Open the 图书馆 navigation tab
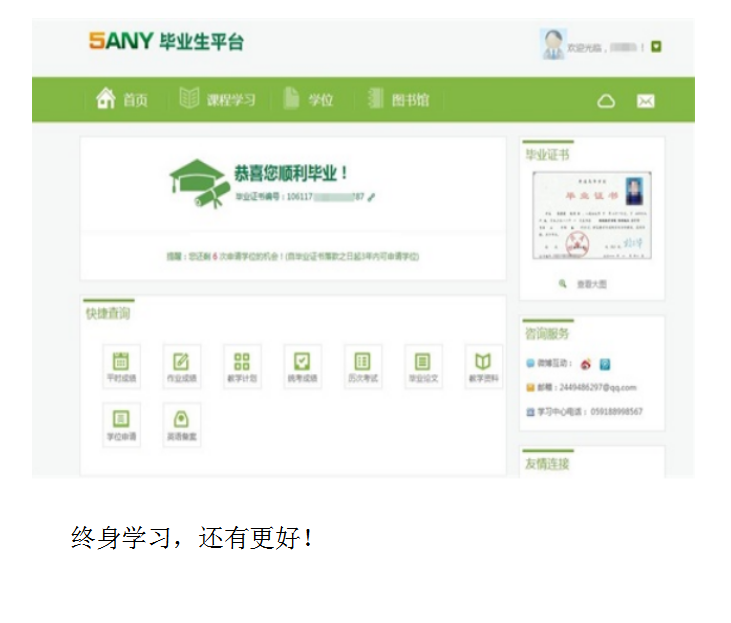Image resolution: width=731 pixels, height=623 pixels. pyautogui.click(x=399, y=100)
